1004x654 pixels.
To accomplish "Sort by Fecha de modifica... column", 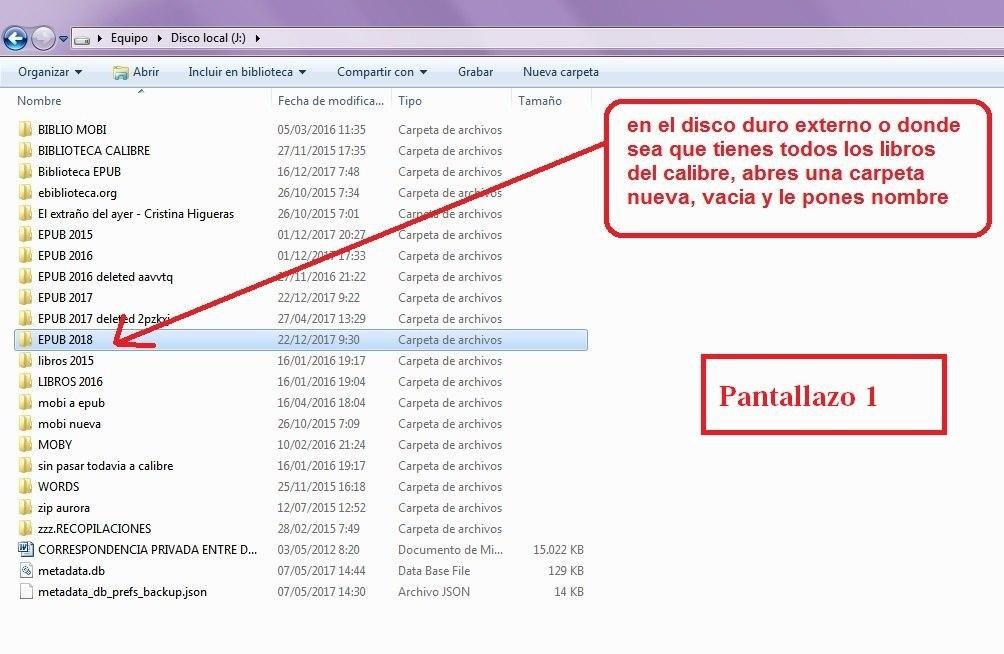I will (330, 101).
